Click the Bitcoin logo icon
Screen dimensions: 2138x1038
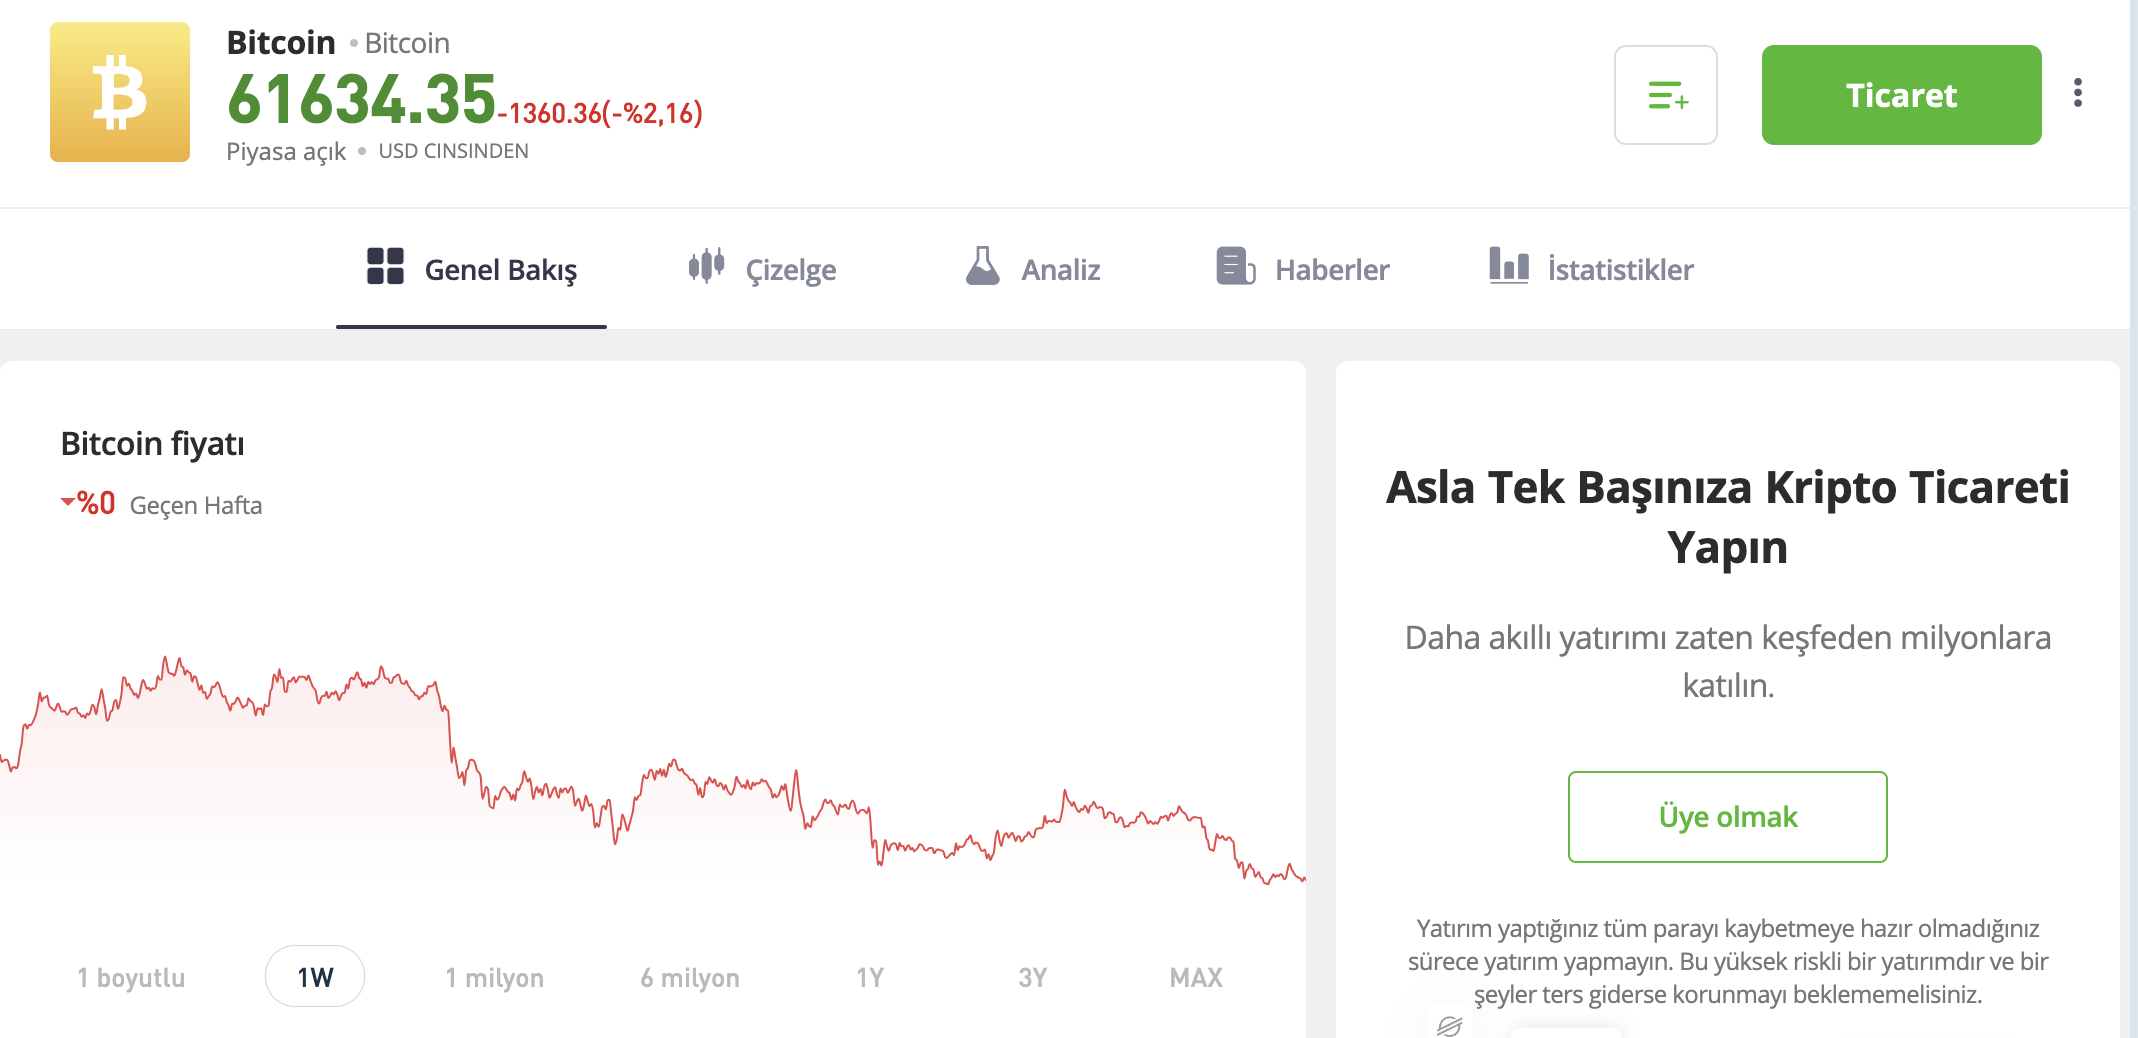click(120, 94)
